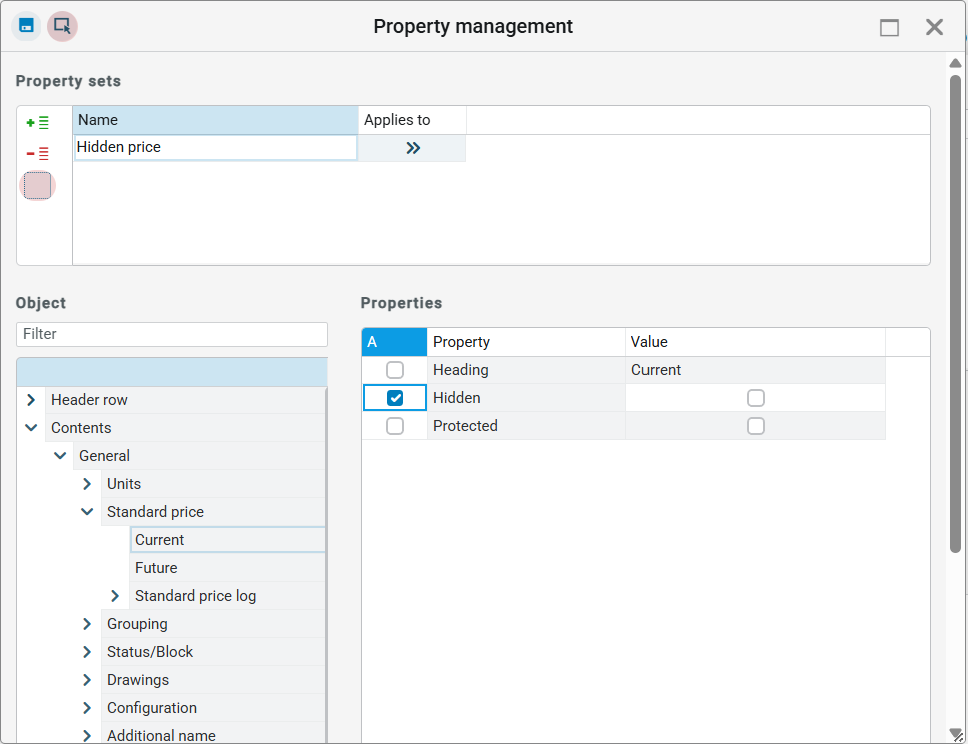This screenshot has height=744, width=968.
Task: Enable the Protected value checkbox
Action: (x=756, y=426)
